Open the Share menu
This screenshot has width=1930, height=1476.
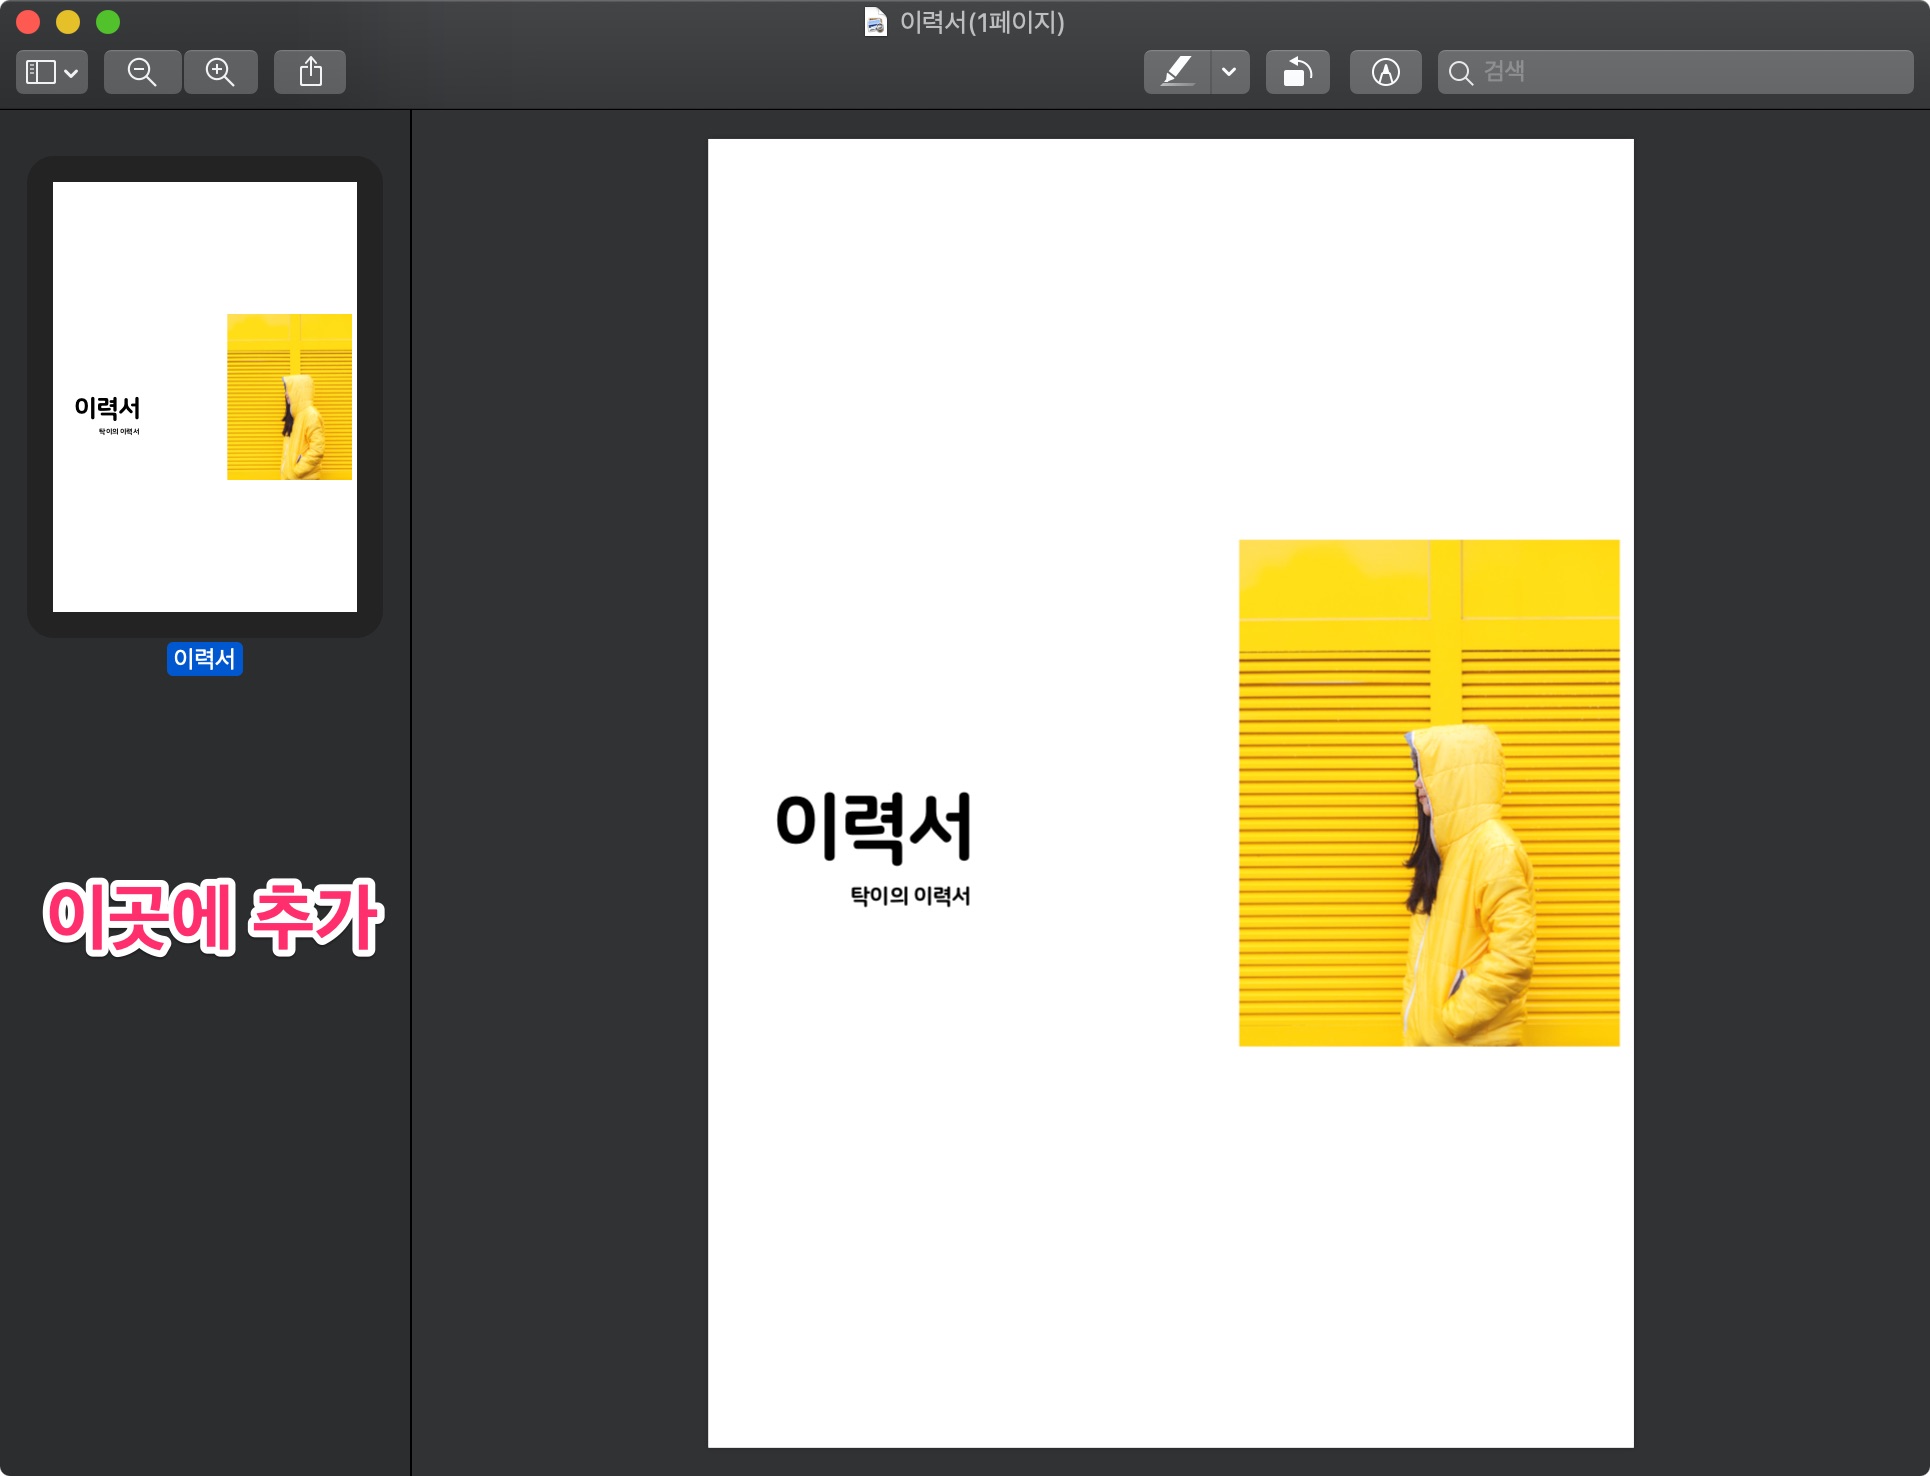310,72
